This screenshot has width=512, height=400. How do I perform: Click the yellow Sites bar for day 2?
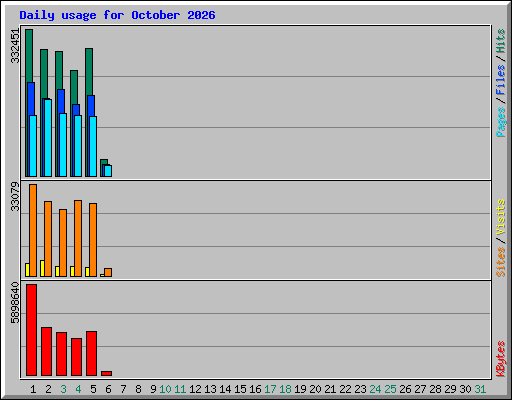click(42, 269)
